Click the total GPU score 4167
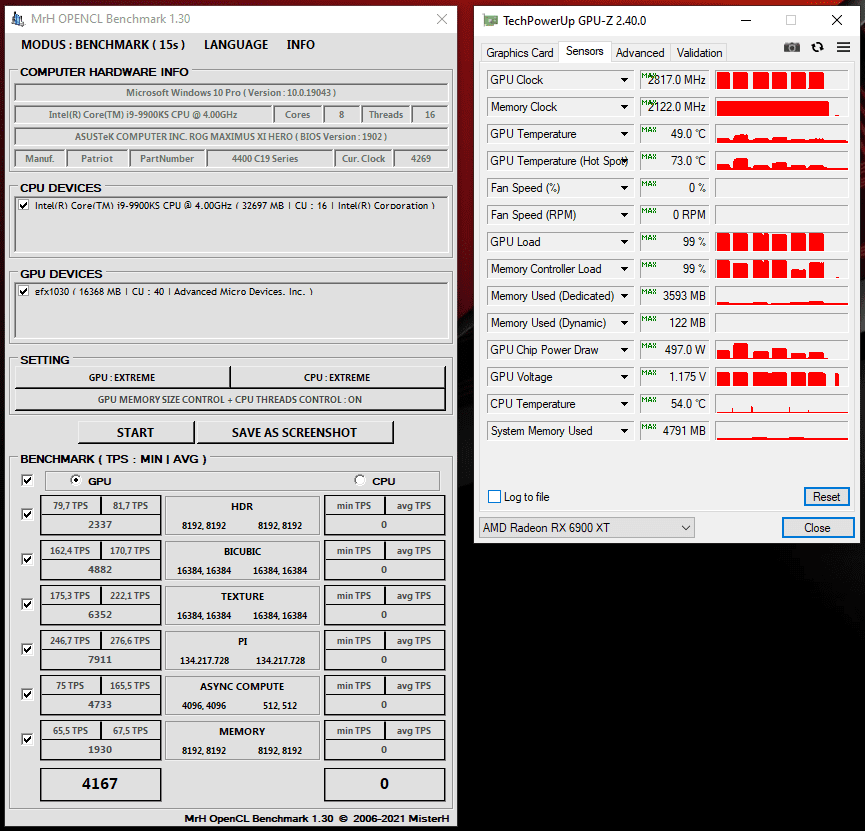 click(100, 784)
